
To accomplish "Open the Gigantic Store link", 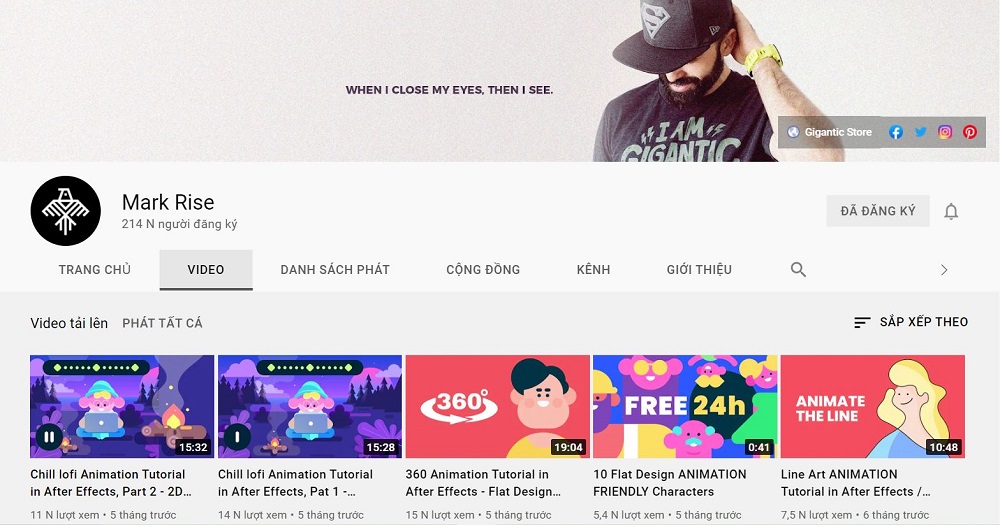I will pos(838,132).
